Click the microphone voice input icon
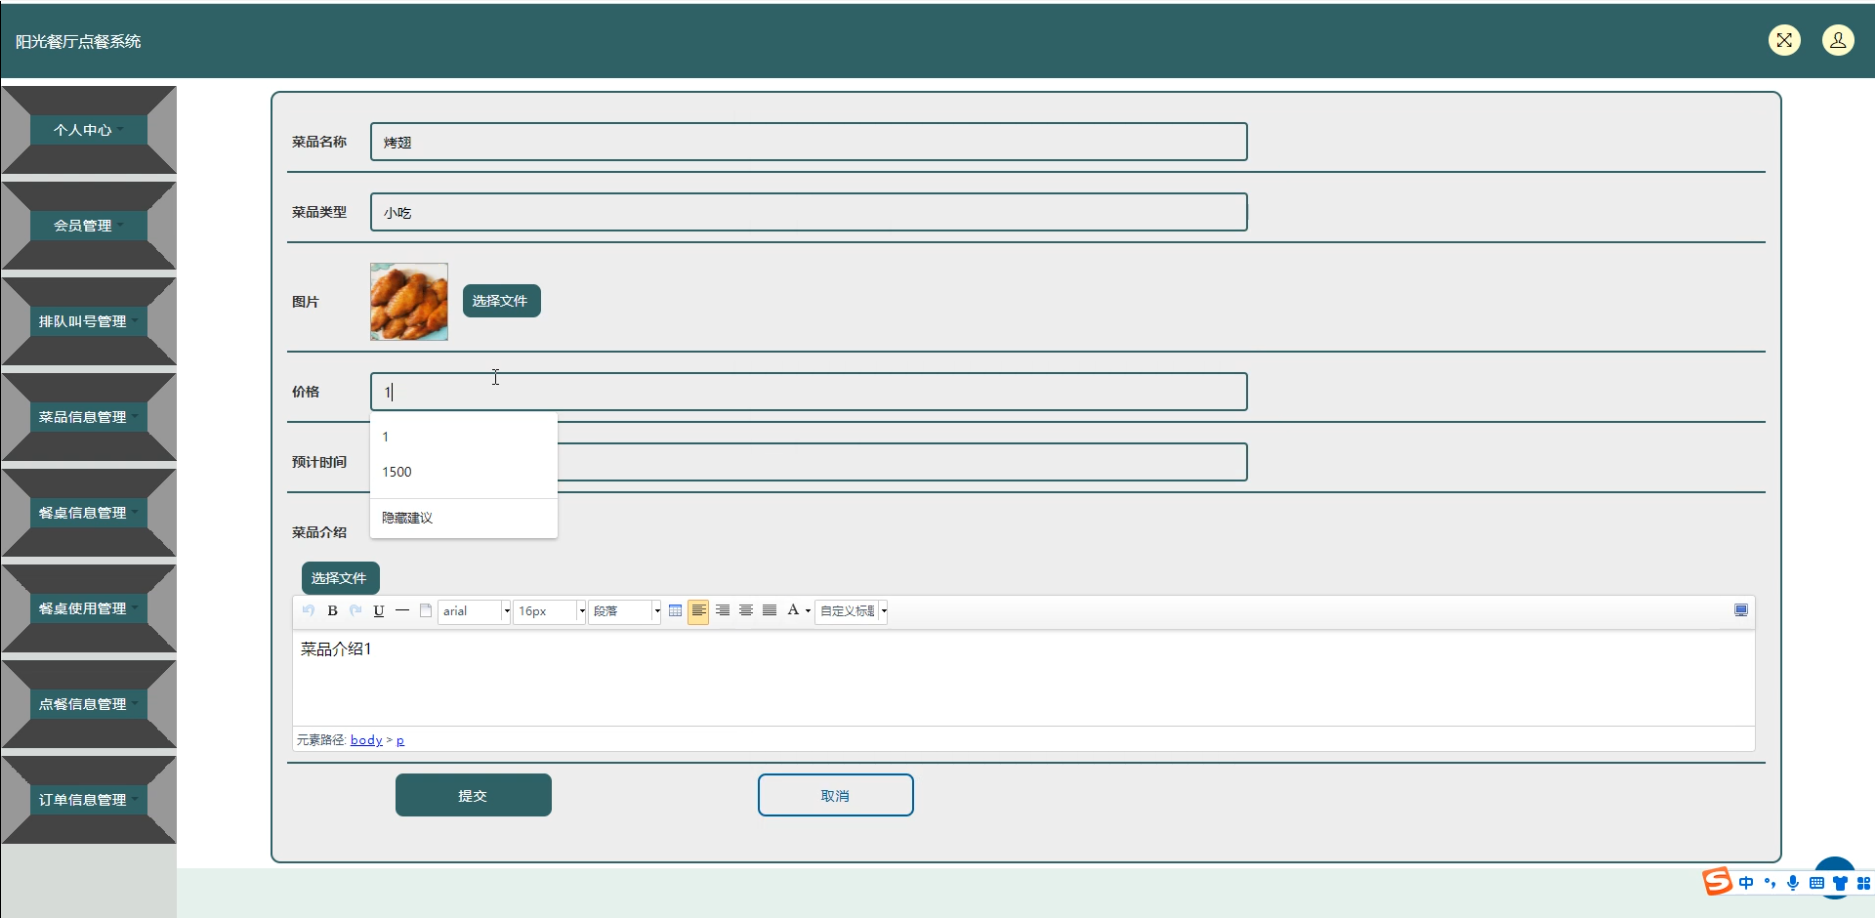 (x=1793, y=883)
